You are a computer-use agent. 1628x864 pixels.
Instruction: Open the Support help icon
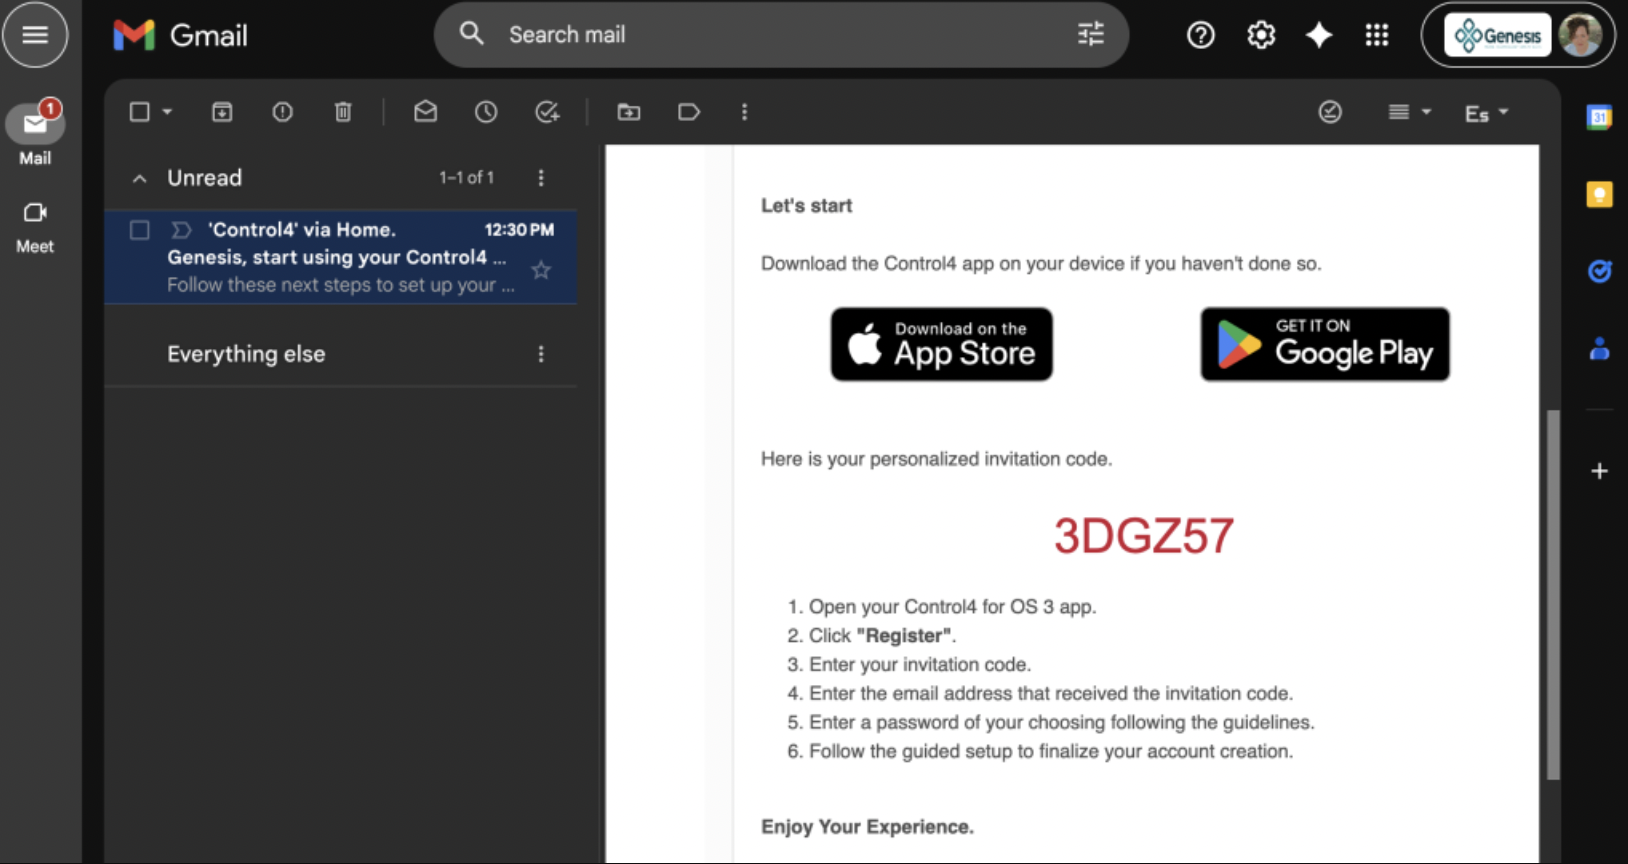(x=1200, y=35)
